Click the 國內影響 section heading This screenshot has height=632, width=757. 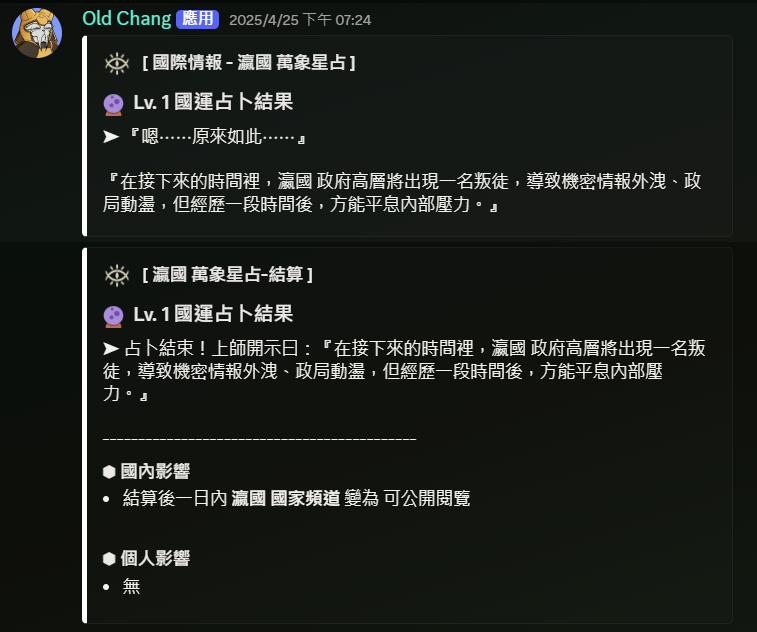pyautogui.click(x=155, y=471)
